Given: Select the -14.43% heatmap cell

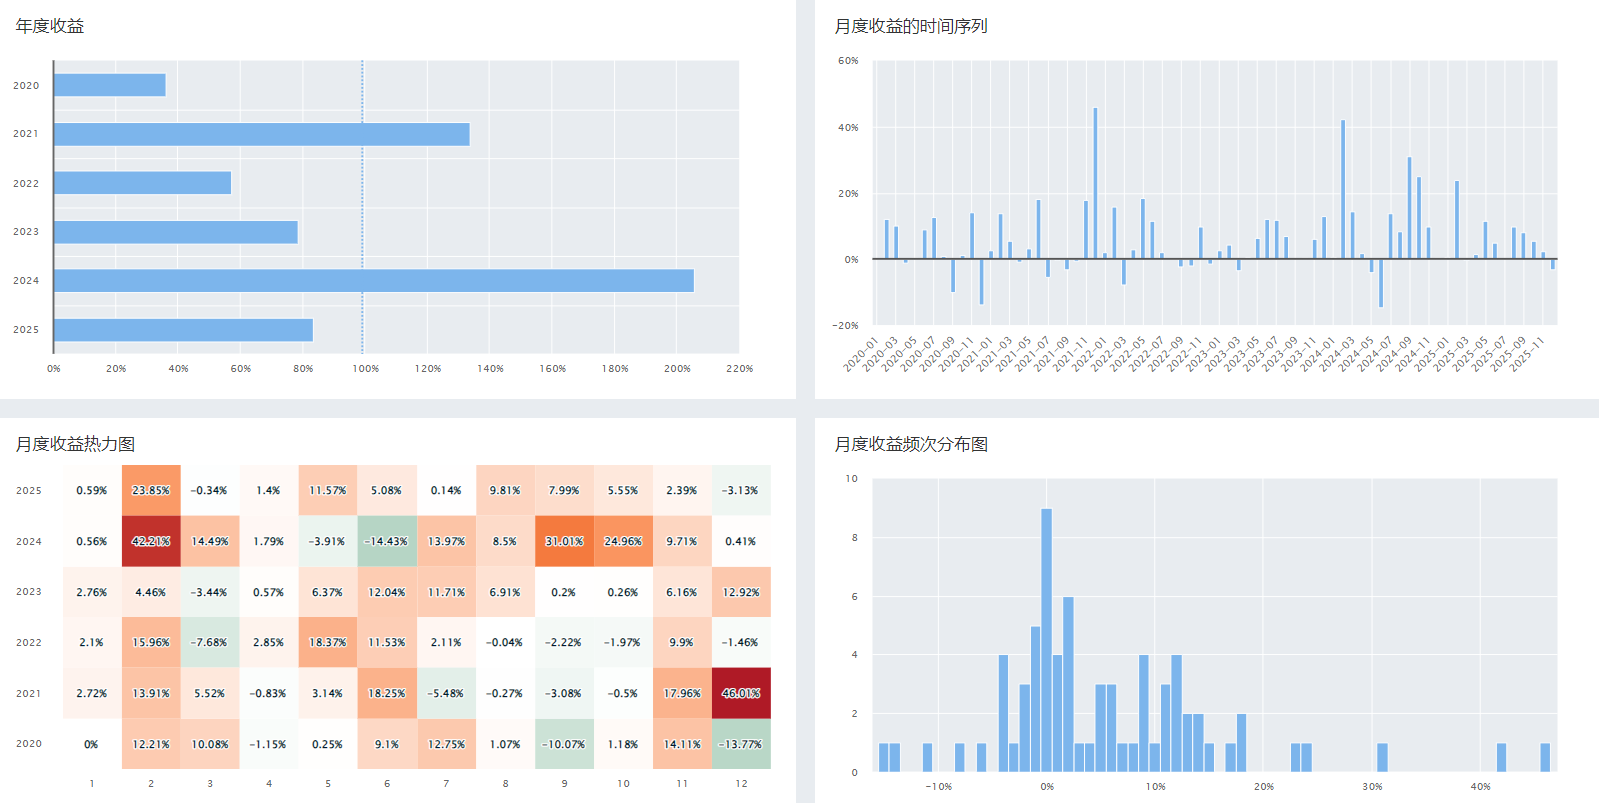Looking at the screenshot, I should (387, 541).
